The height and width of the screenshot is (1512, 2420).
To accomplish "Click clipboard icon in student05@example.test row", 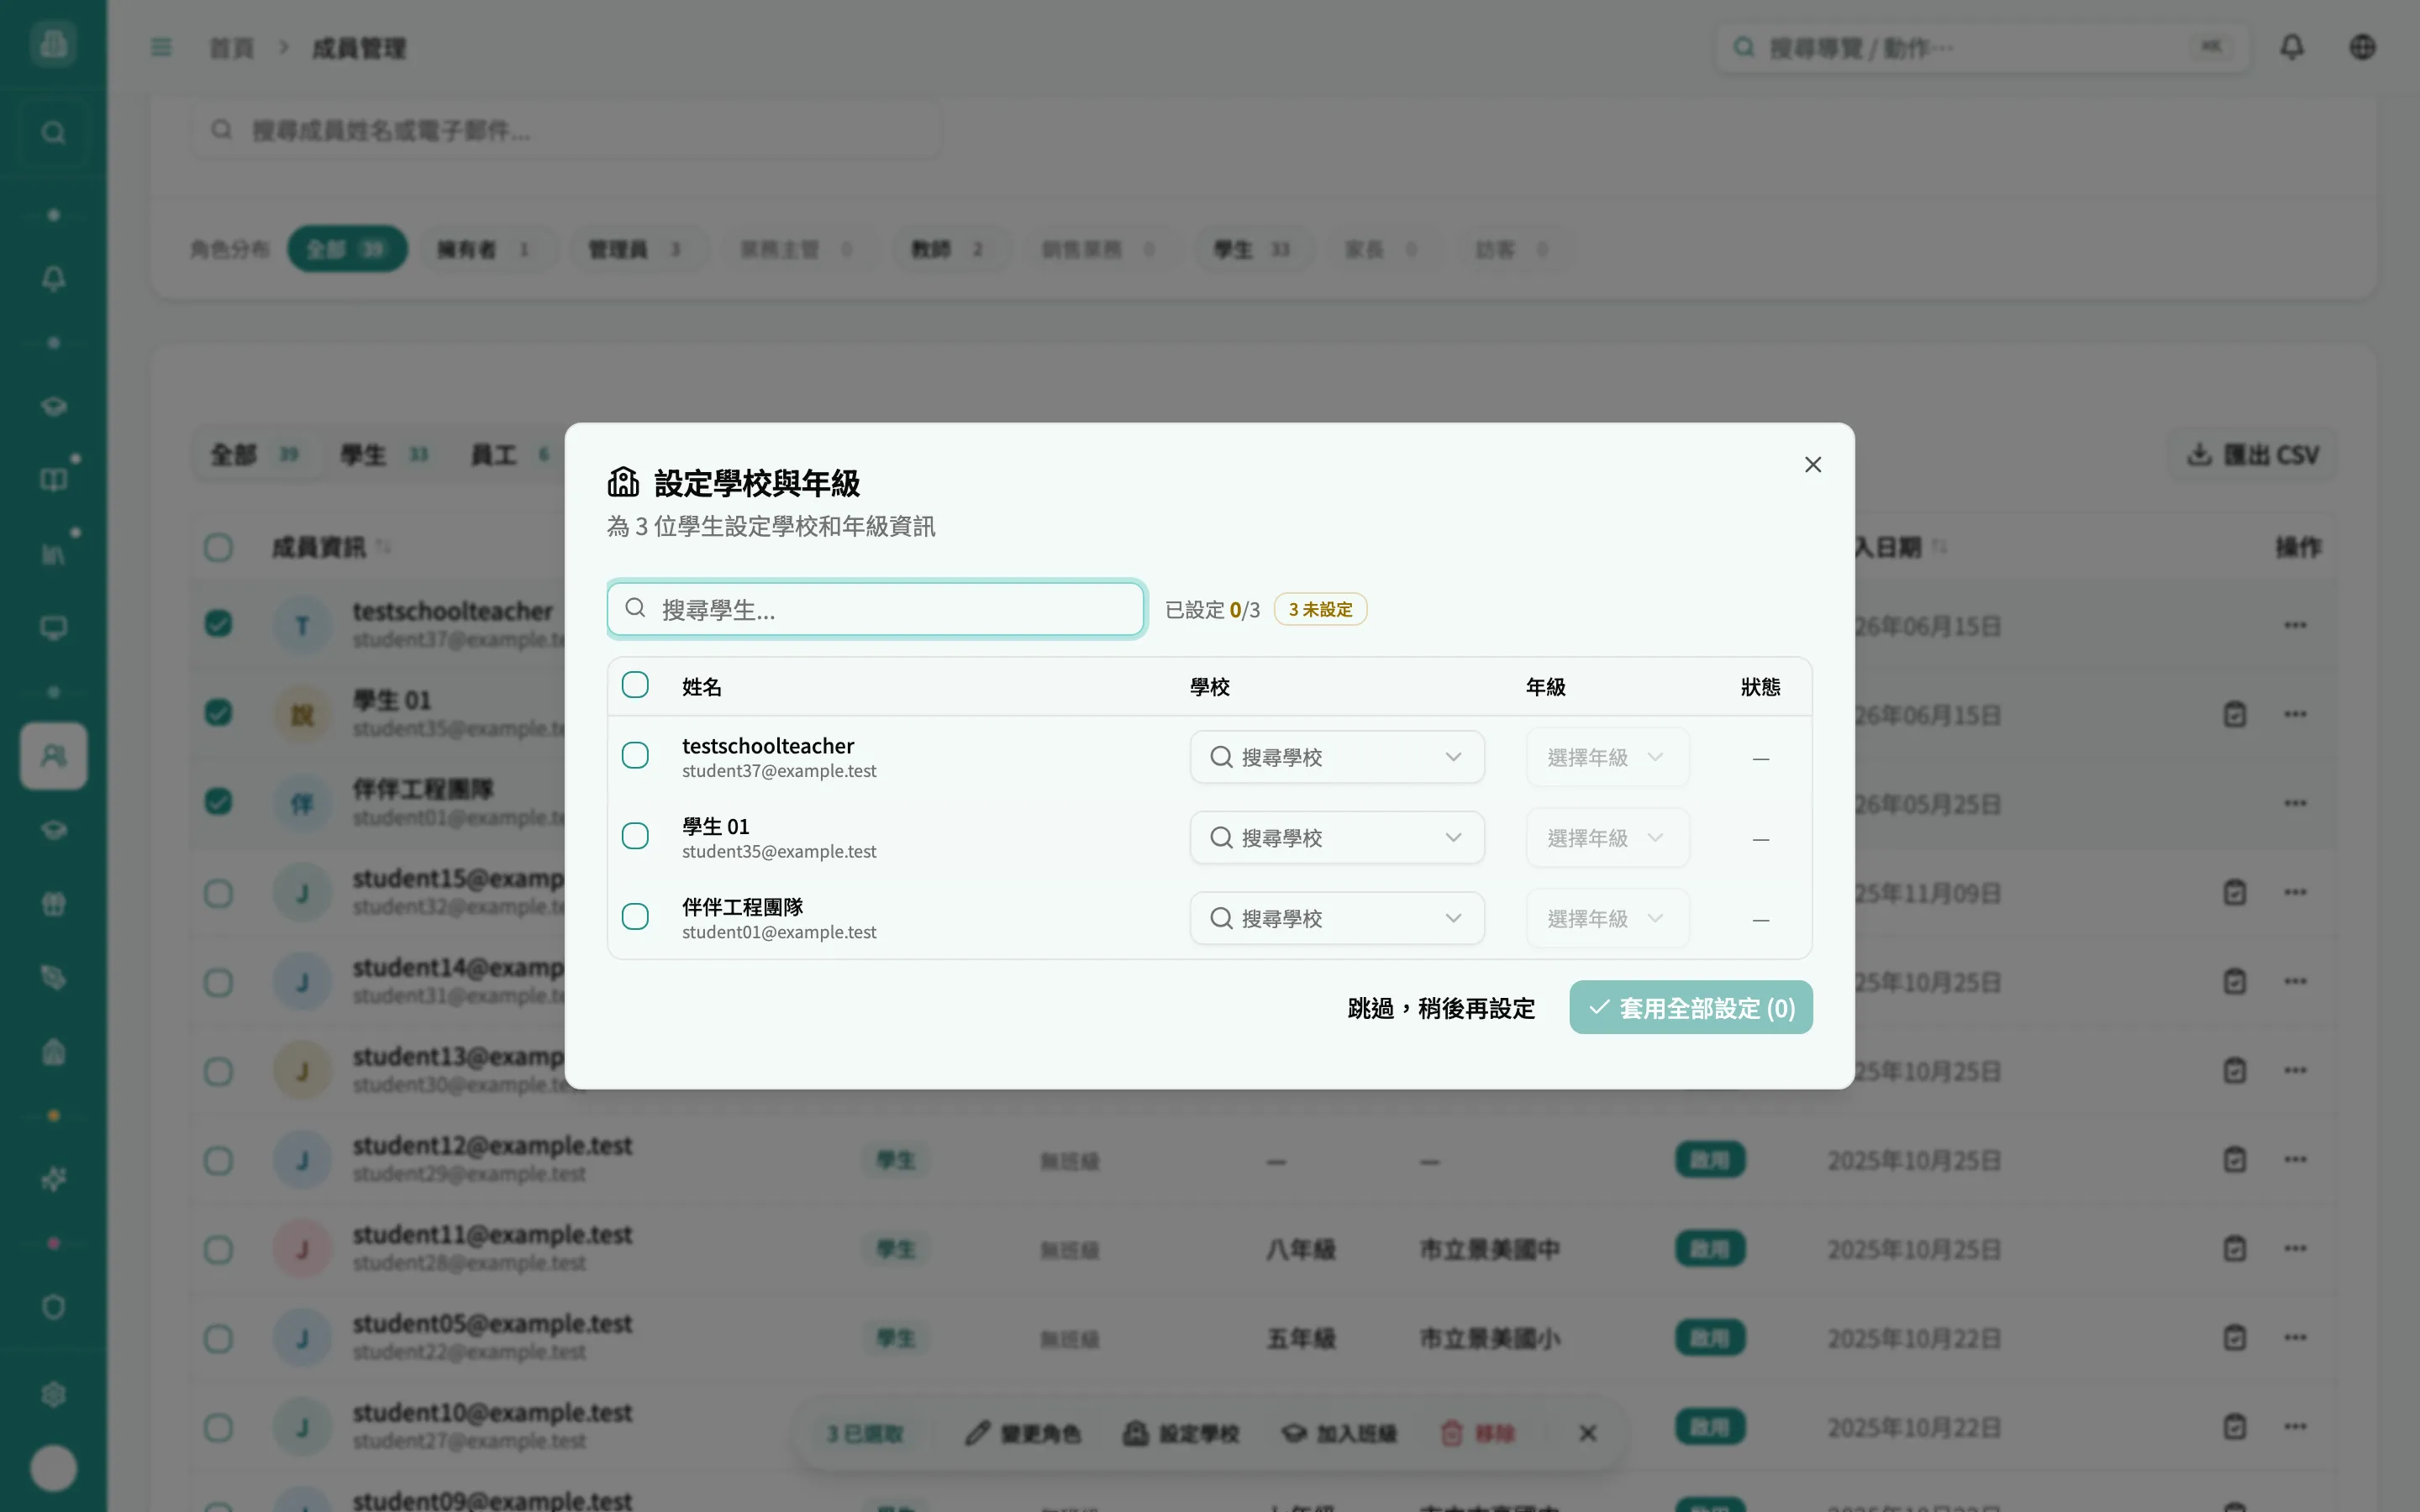I will click(2235, 1337).
